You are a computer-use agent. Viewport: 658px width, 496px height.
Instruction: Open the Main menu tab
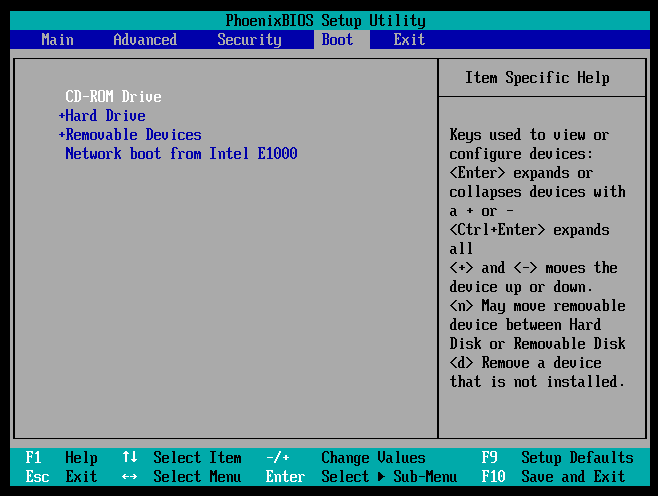click(x=57, y=39)
